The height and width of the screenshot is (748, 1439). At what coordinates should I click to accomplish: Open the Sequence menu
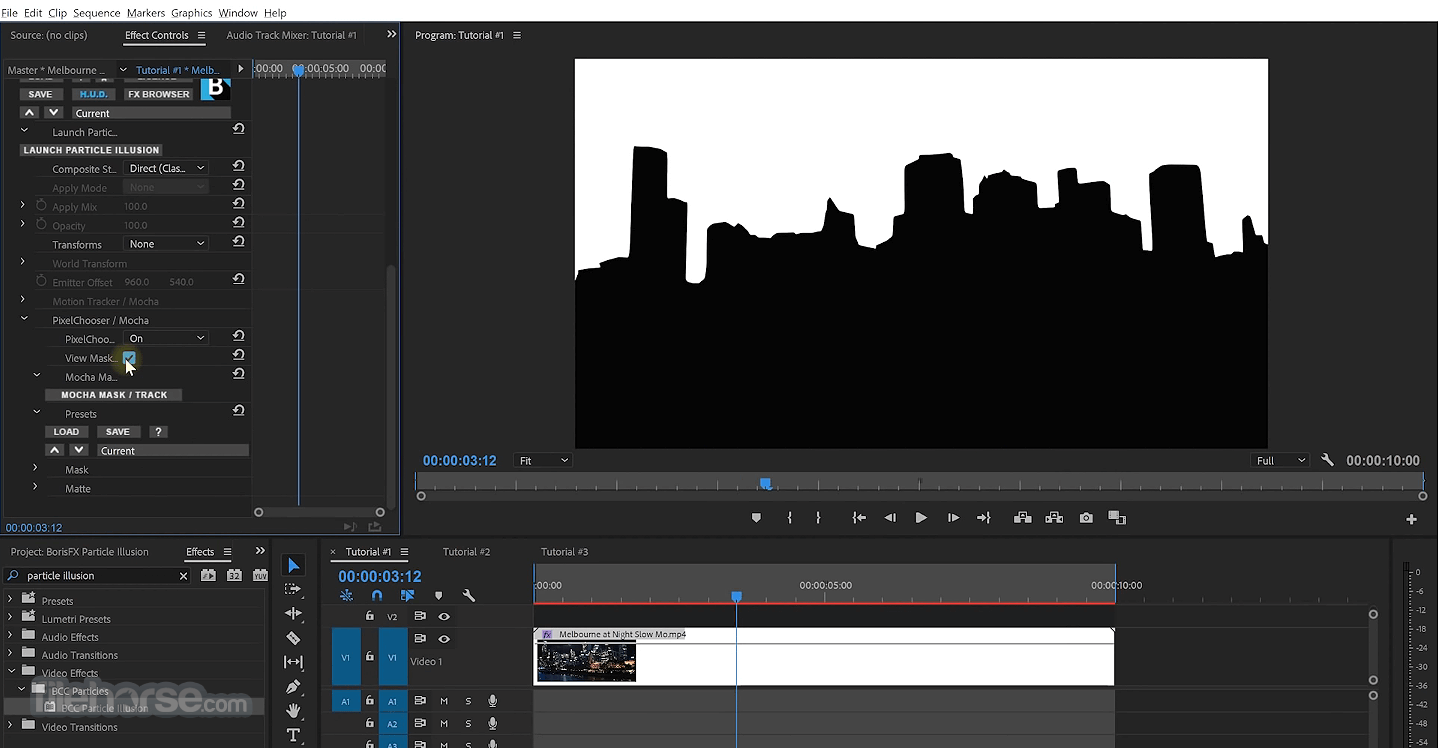coord(96,13)
